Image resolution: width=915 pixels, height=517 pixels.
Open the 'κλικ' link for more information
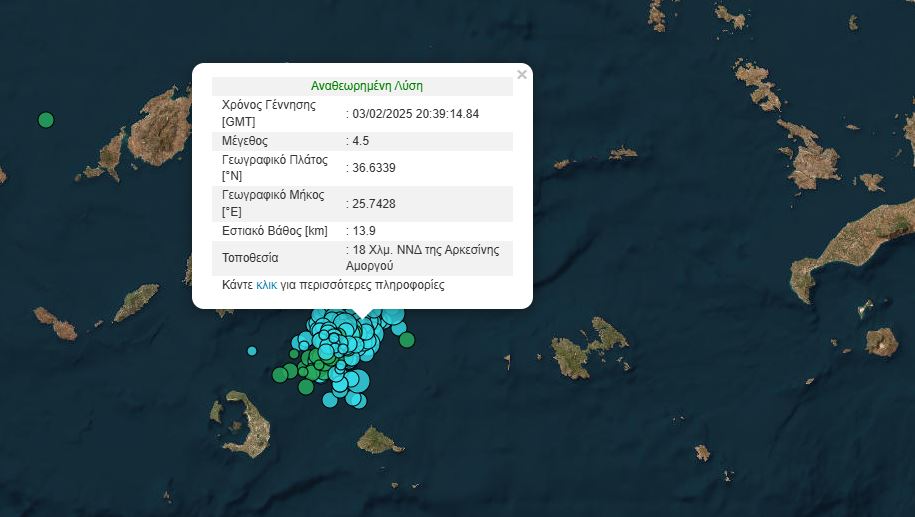point(266,285)
